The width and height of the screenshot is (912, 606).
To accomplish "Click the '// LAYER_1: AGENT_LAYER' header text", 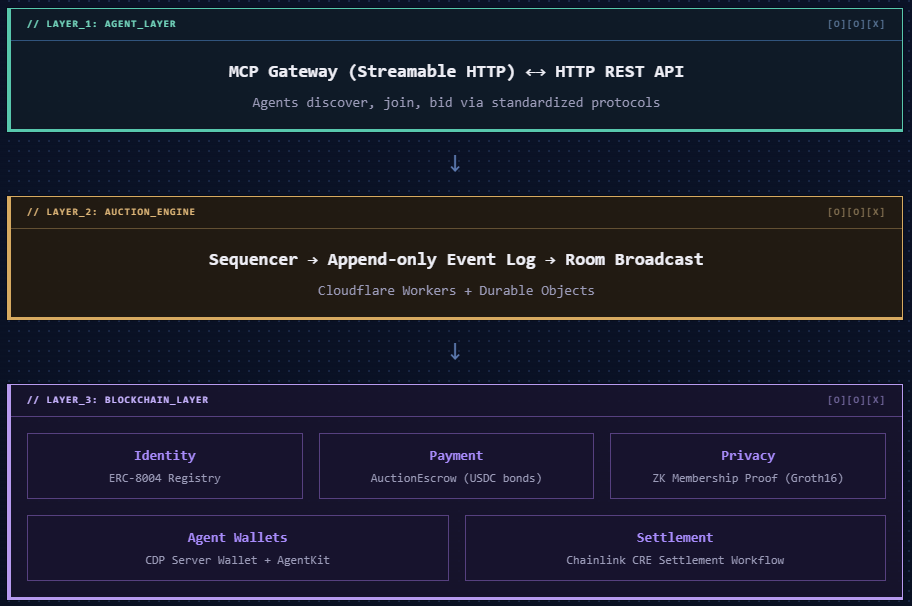I will click(x=101, y=24).
